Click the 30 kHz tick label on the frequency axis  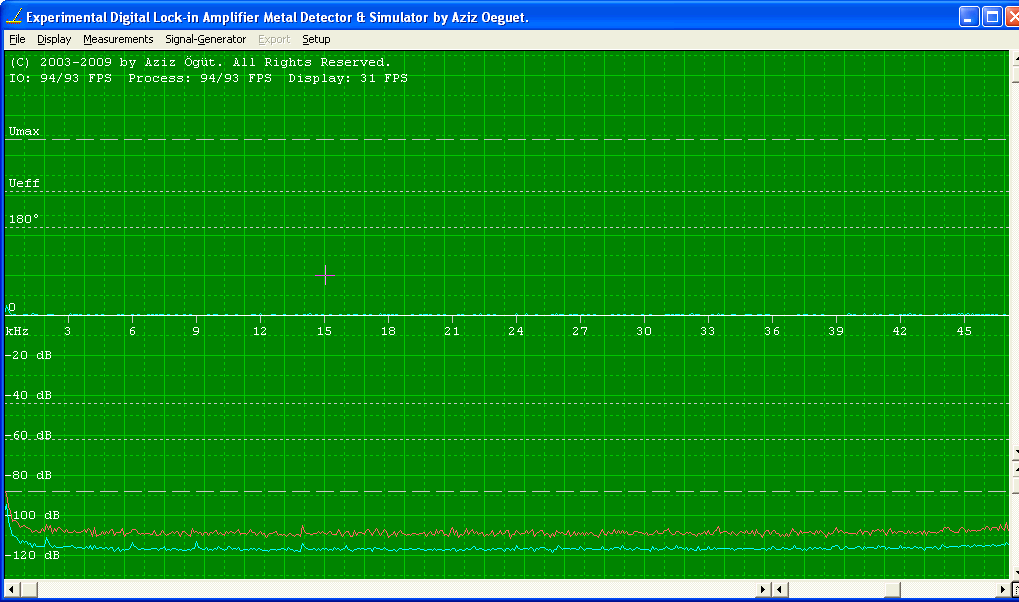point(643,331)
